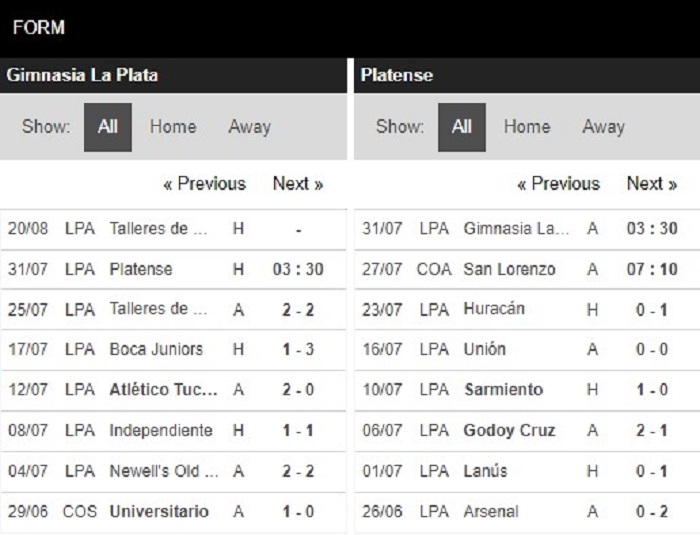The height and width of the screenshot is (535, 700).
Task: Click the Newell's Old Boys match row
Action: point(173,472)
